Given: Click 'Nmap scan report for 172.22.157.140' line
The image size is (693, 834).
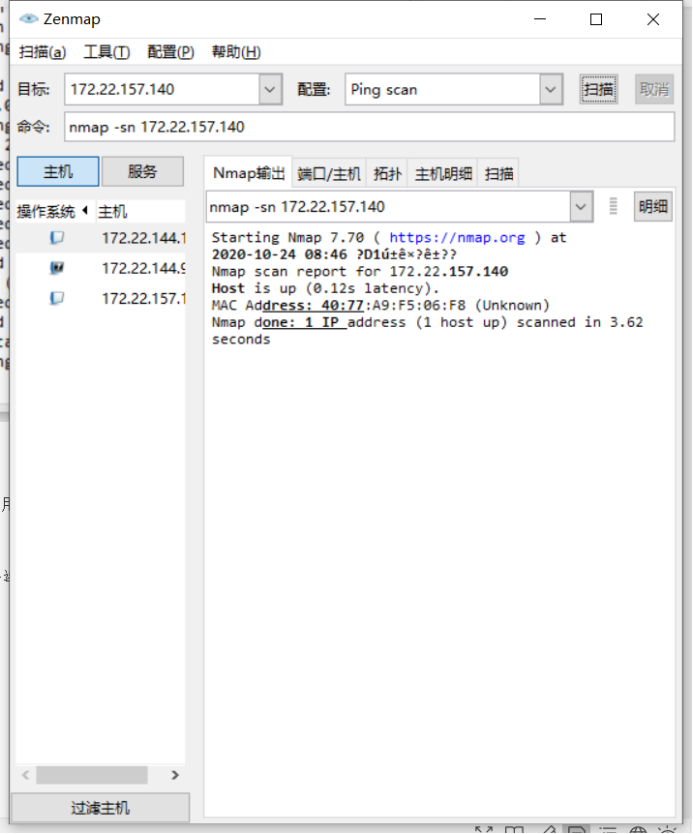Looking at the screenshot, I should pyautogui.click(x=360, y=271).
